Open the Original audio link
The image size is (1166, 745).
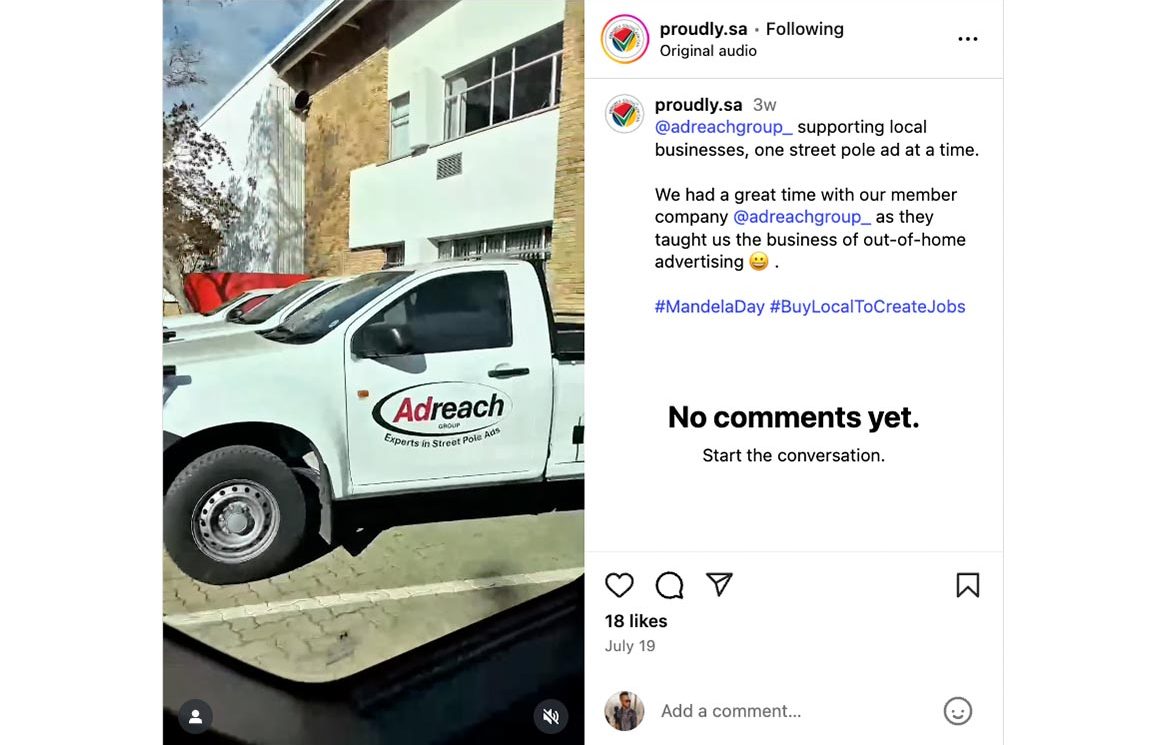(708, 51)
